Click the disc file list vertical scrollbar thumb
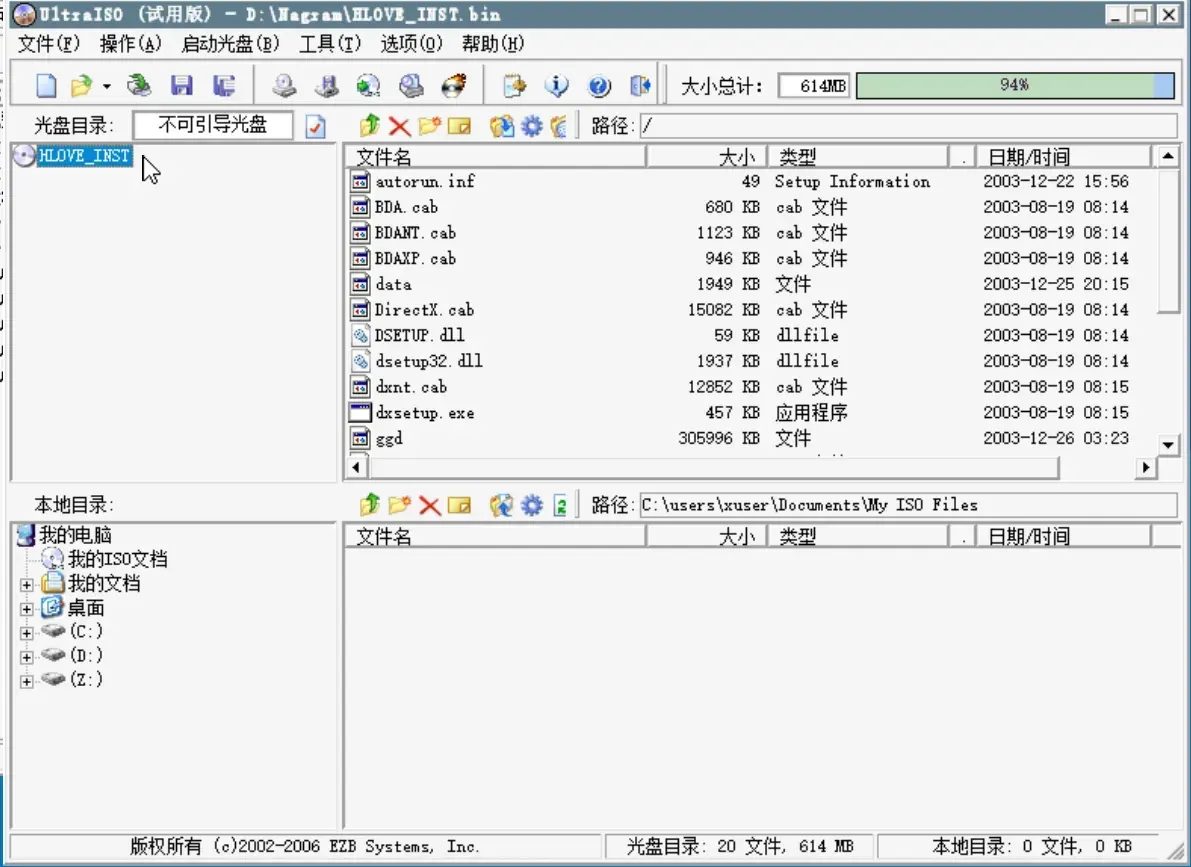This screenshot has width=1191, height=867. pyautogui.click(x=1167, y=241)
